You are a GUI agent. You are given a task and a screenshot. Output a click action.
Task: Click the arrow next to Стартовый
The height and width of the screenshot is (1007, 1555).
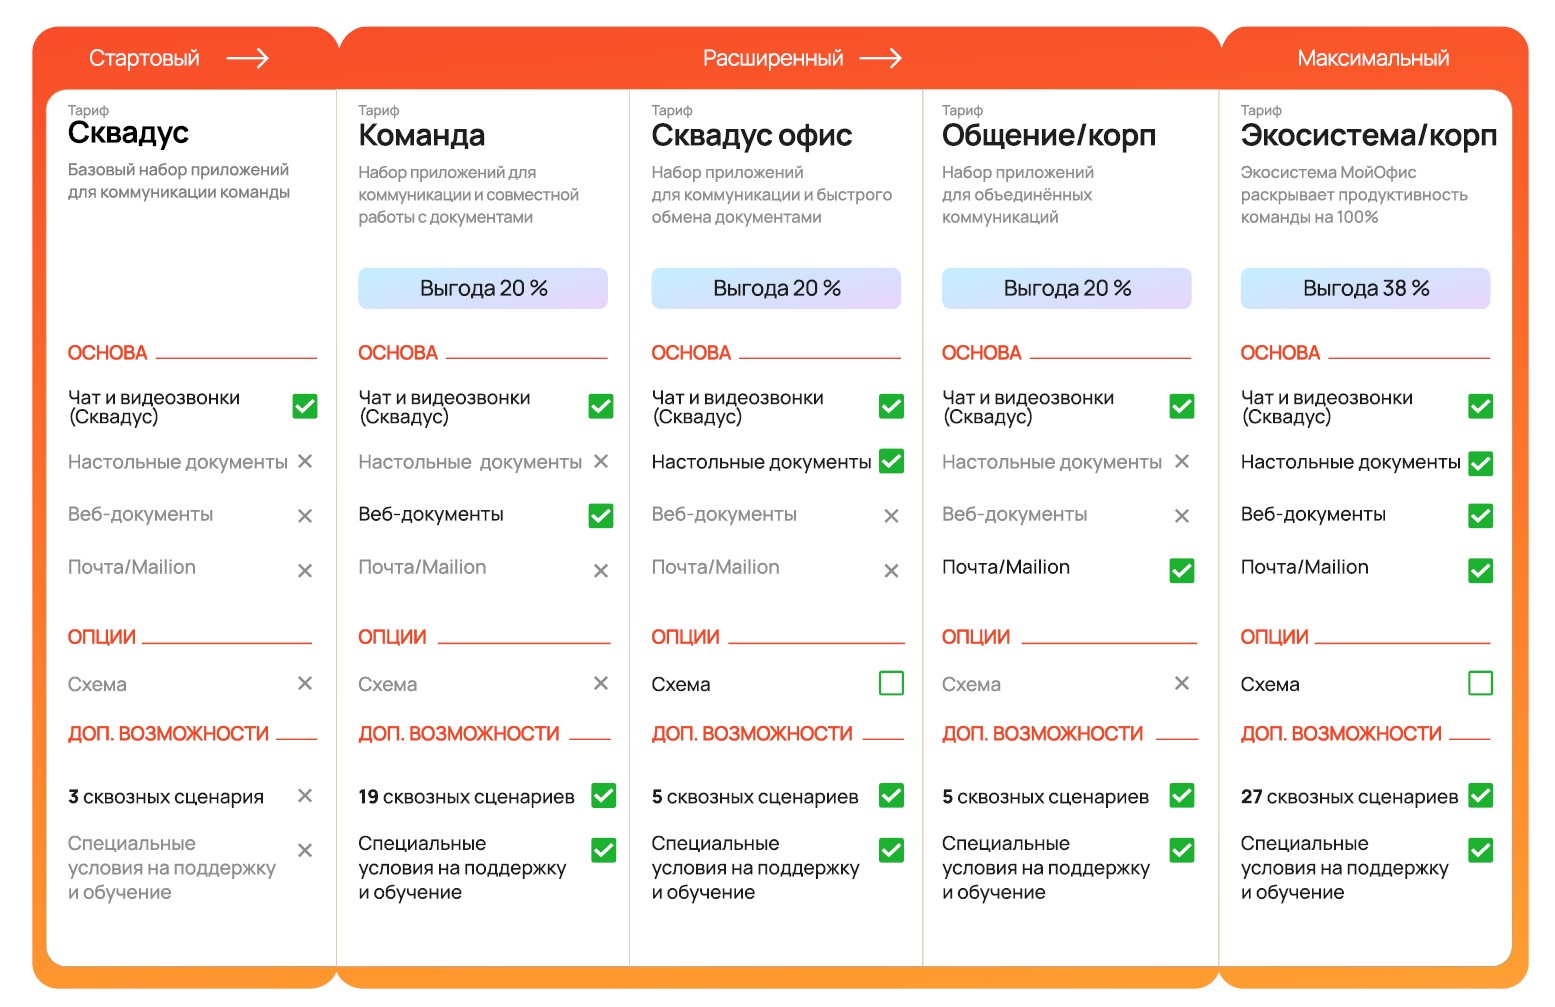pyautogui.click(x=247, y=58)
